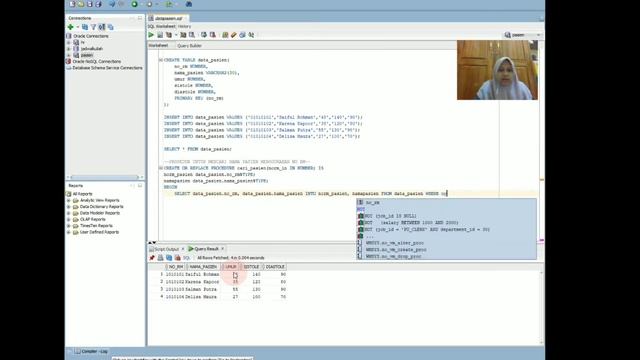Click the Open file folder icon
The height and width of the screenshot is (360, 640).
click(81, 4)
